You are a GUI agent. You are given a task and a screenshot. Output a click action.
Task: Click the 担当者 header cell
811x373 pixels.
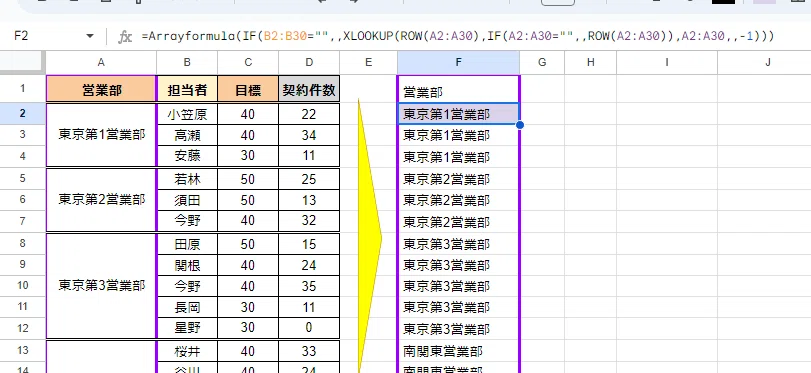(x=187, y=89)
